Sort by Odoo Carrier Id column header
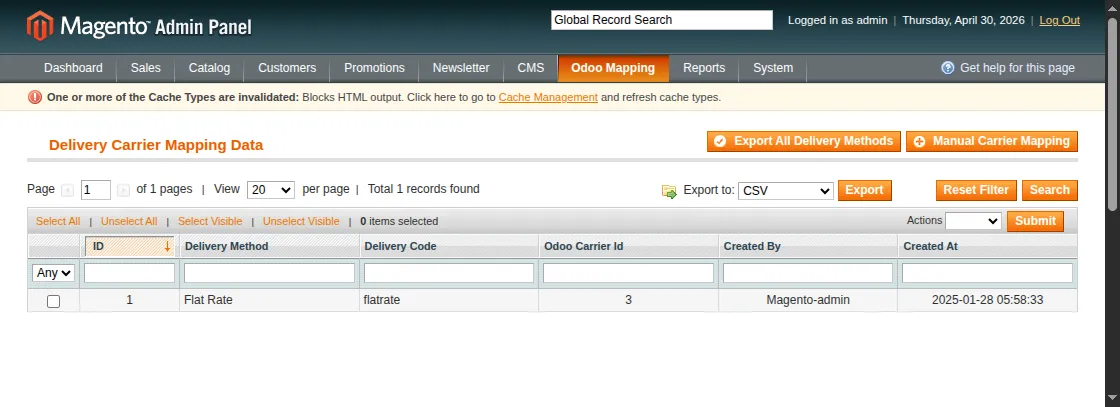Screen dimensions: 1120x407 [x=584, y=246]
